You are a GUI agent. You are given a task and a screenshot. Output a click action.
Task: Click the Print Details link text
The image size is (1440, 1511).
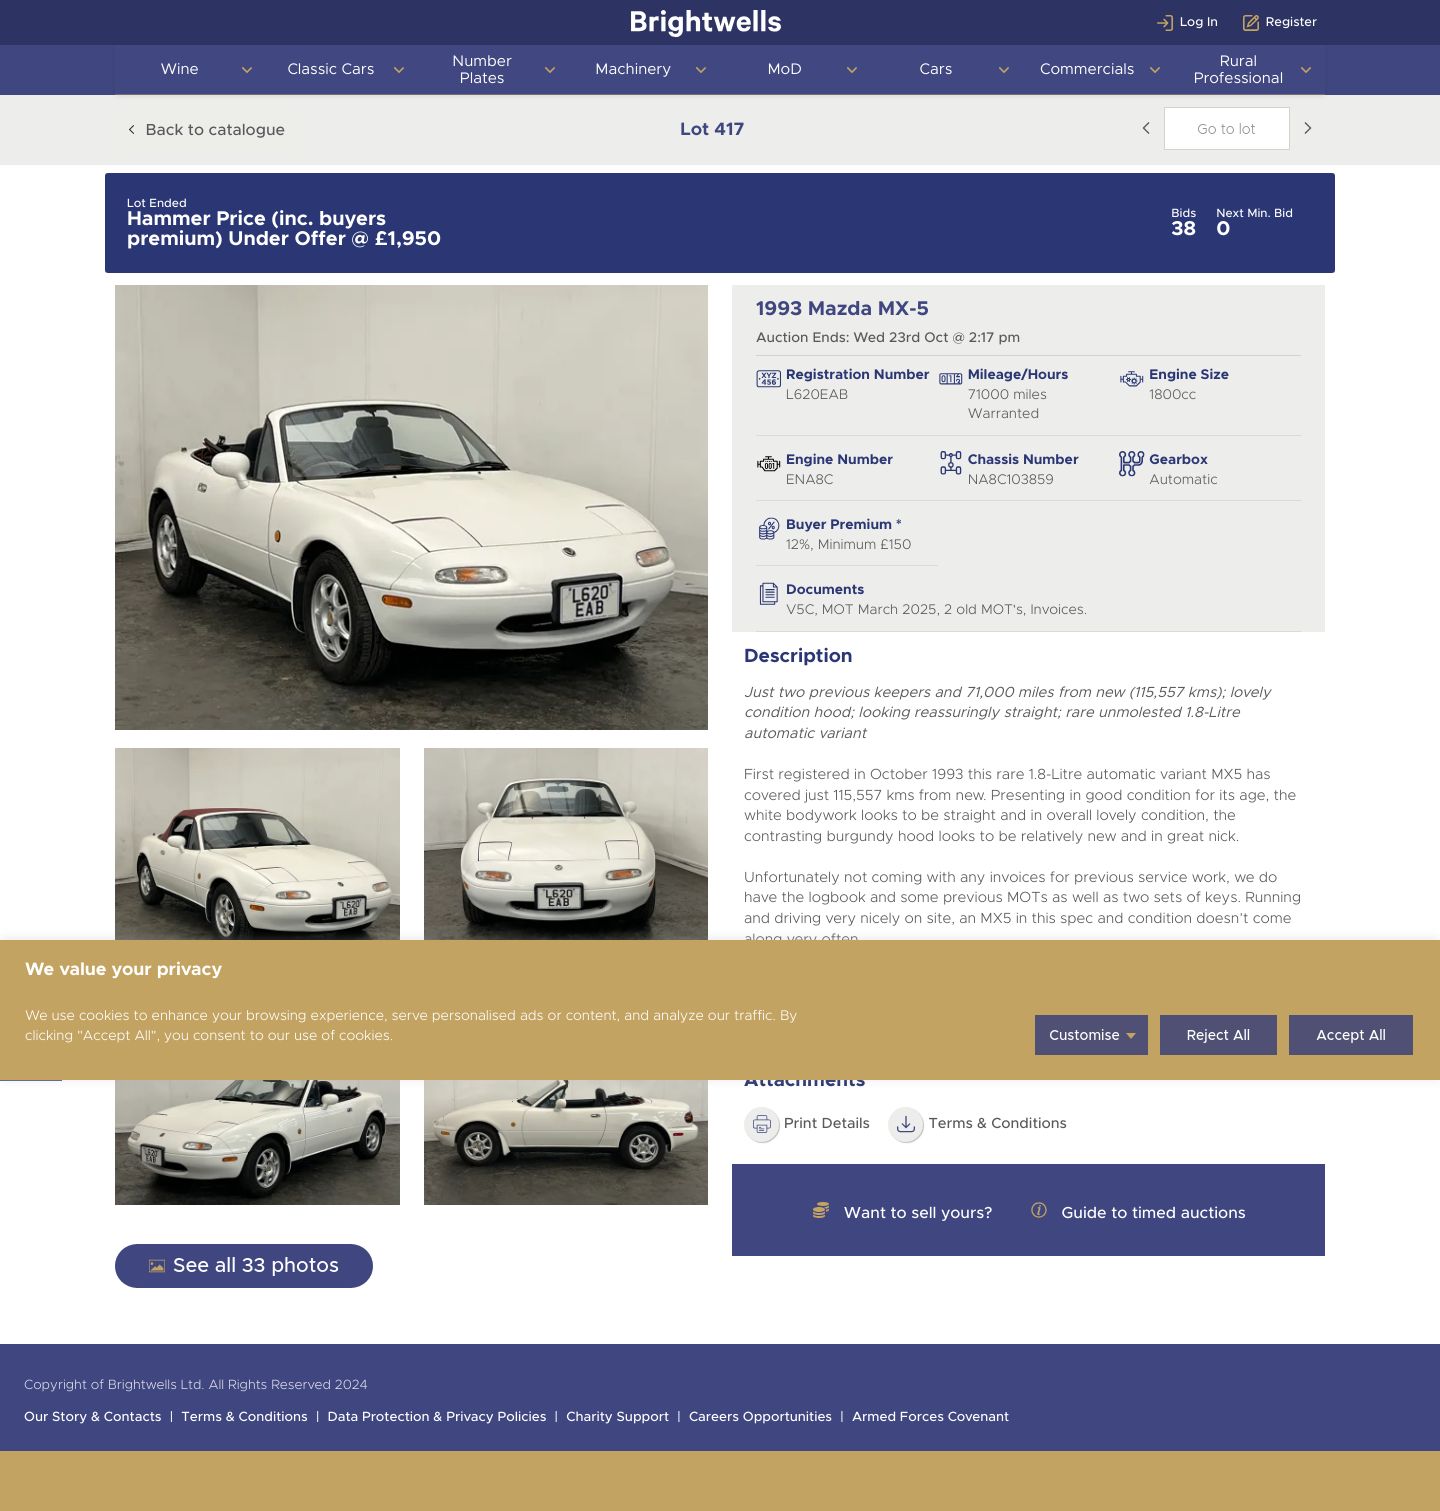coord(827,1123)
